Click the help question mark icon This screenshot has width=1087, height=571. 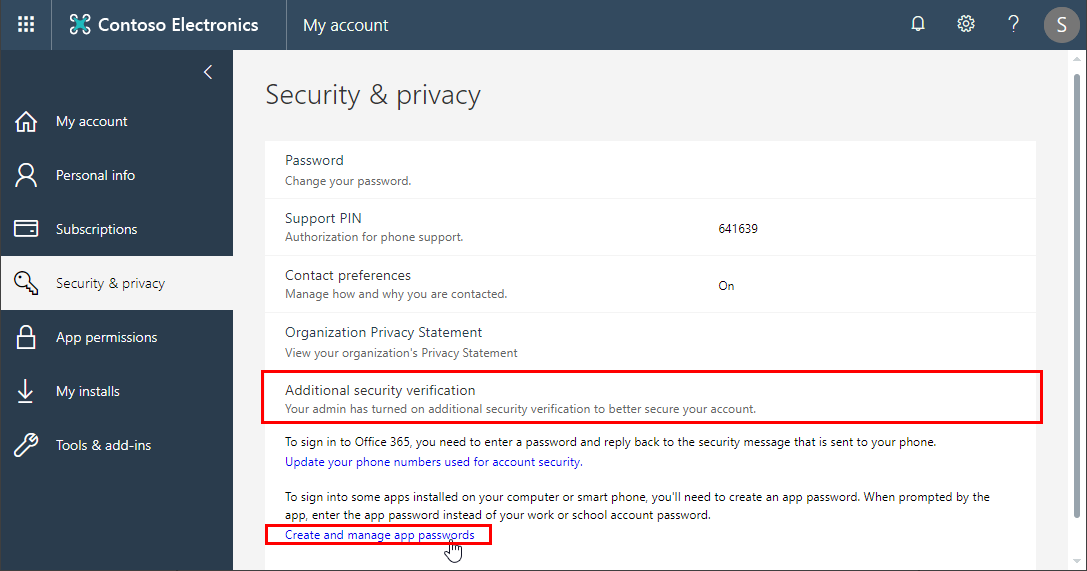(1014, 25)
